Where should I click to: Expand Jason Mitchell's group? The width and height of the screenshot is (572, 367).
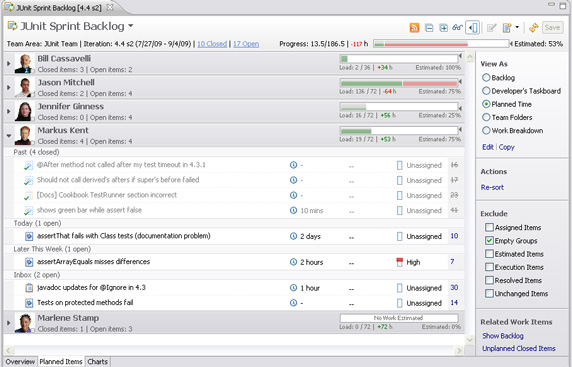pos(9,88)
